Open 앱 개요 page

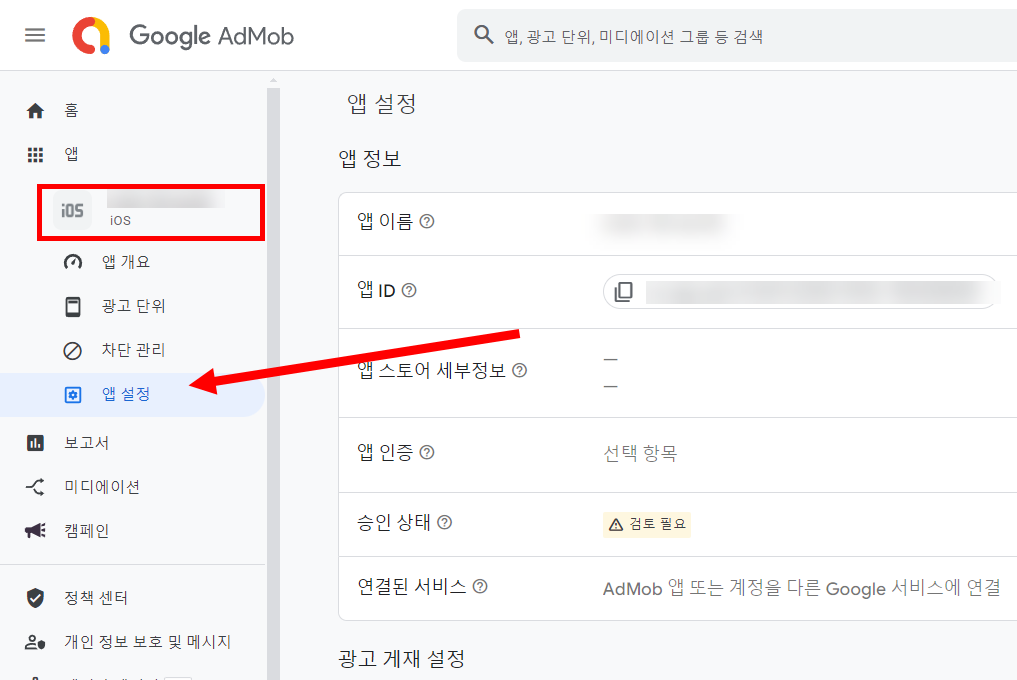click(x=126, y=262)
